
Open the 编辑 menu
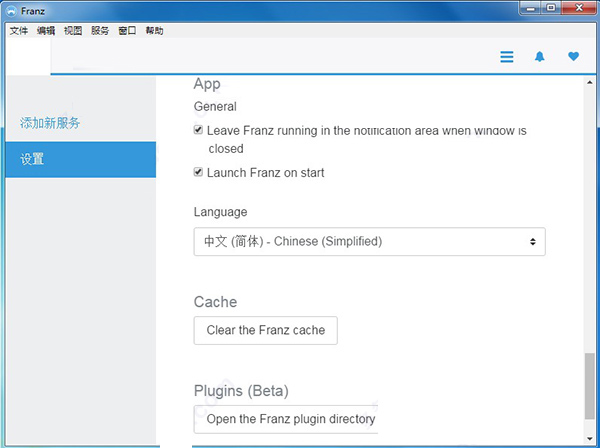point(46,31)
